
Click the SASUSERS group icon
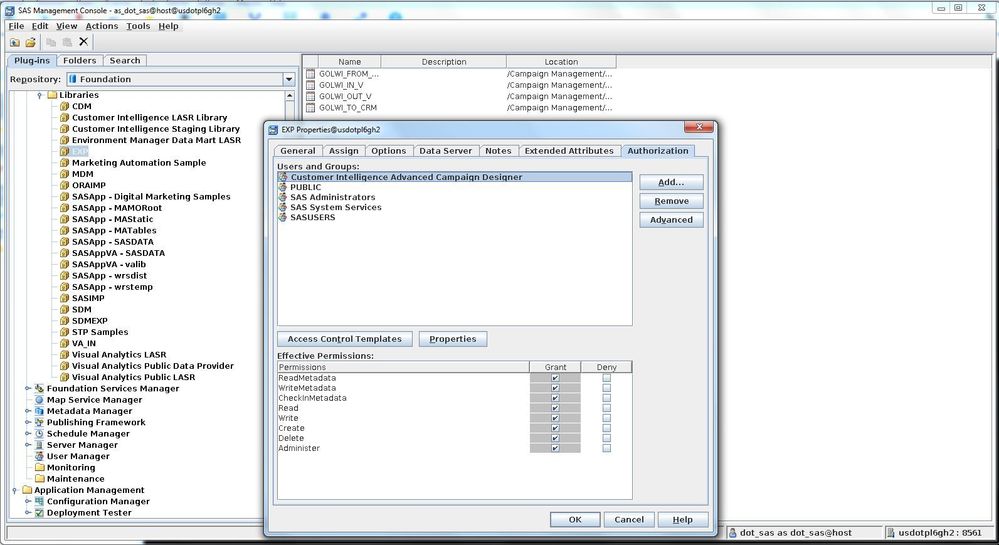pos(283,217)
